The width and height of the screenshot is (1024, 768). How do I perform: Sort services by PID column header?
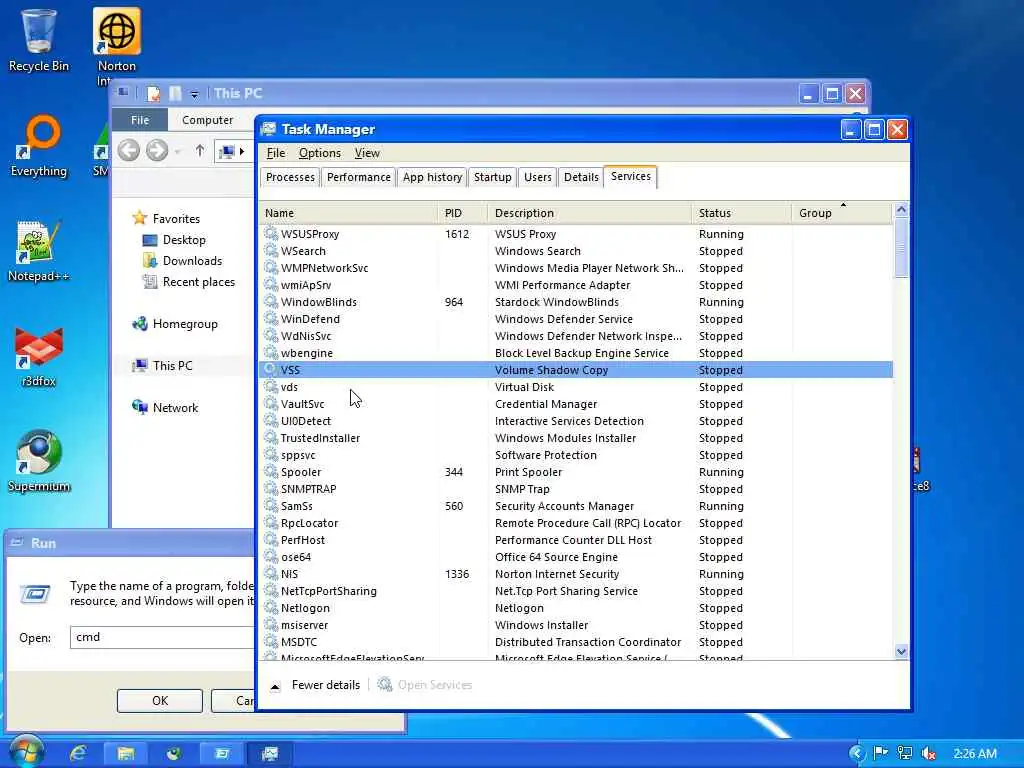[x=462, y=213]
